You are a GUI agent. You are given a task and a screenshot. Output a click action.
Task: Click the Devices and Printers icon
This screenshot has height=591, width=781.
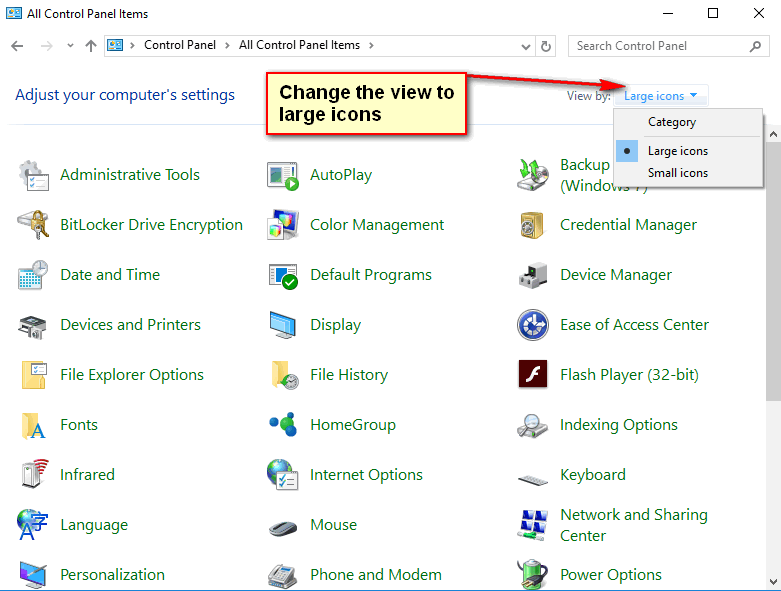pyautogui.click(x=32, y=327)
